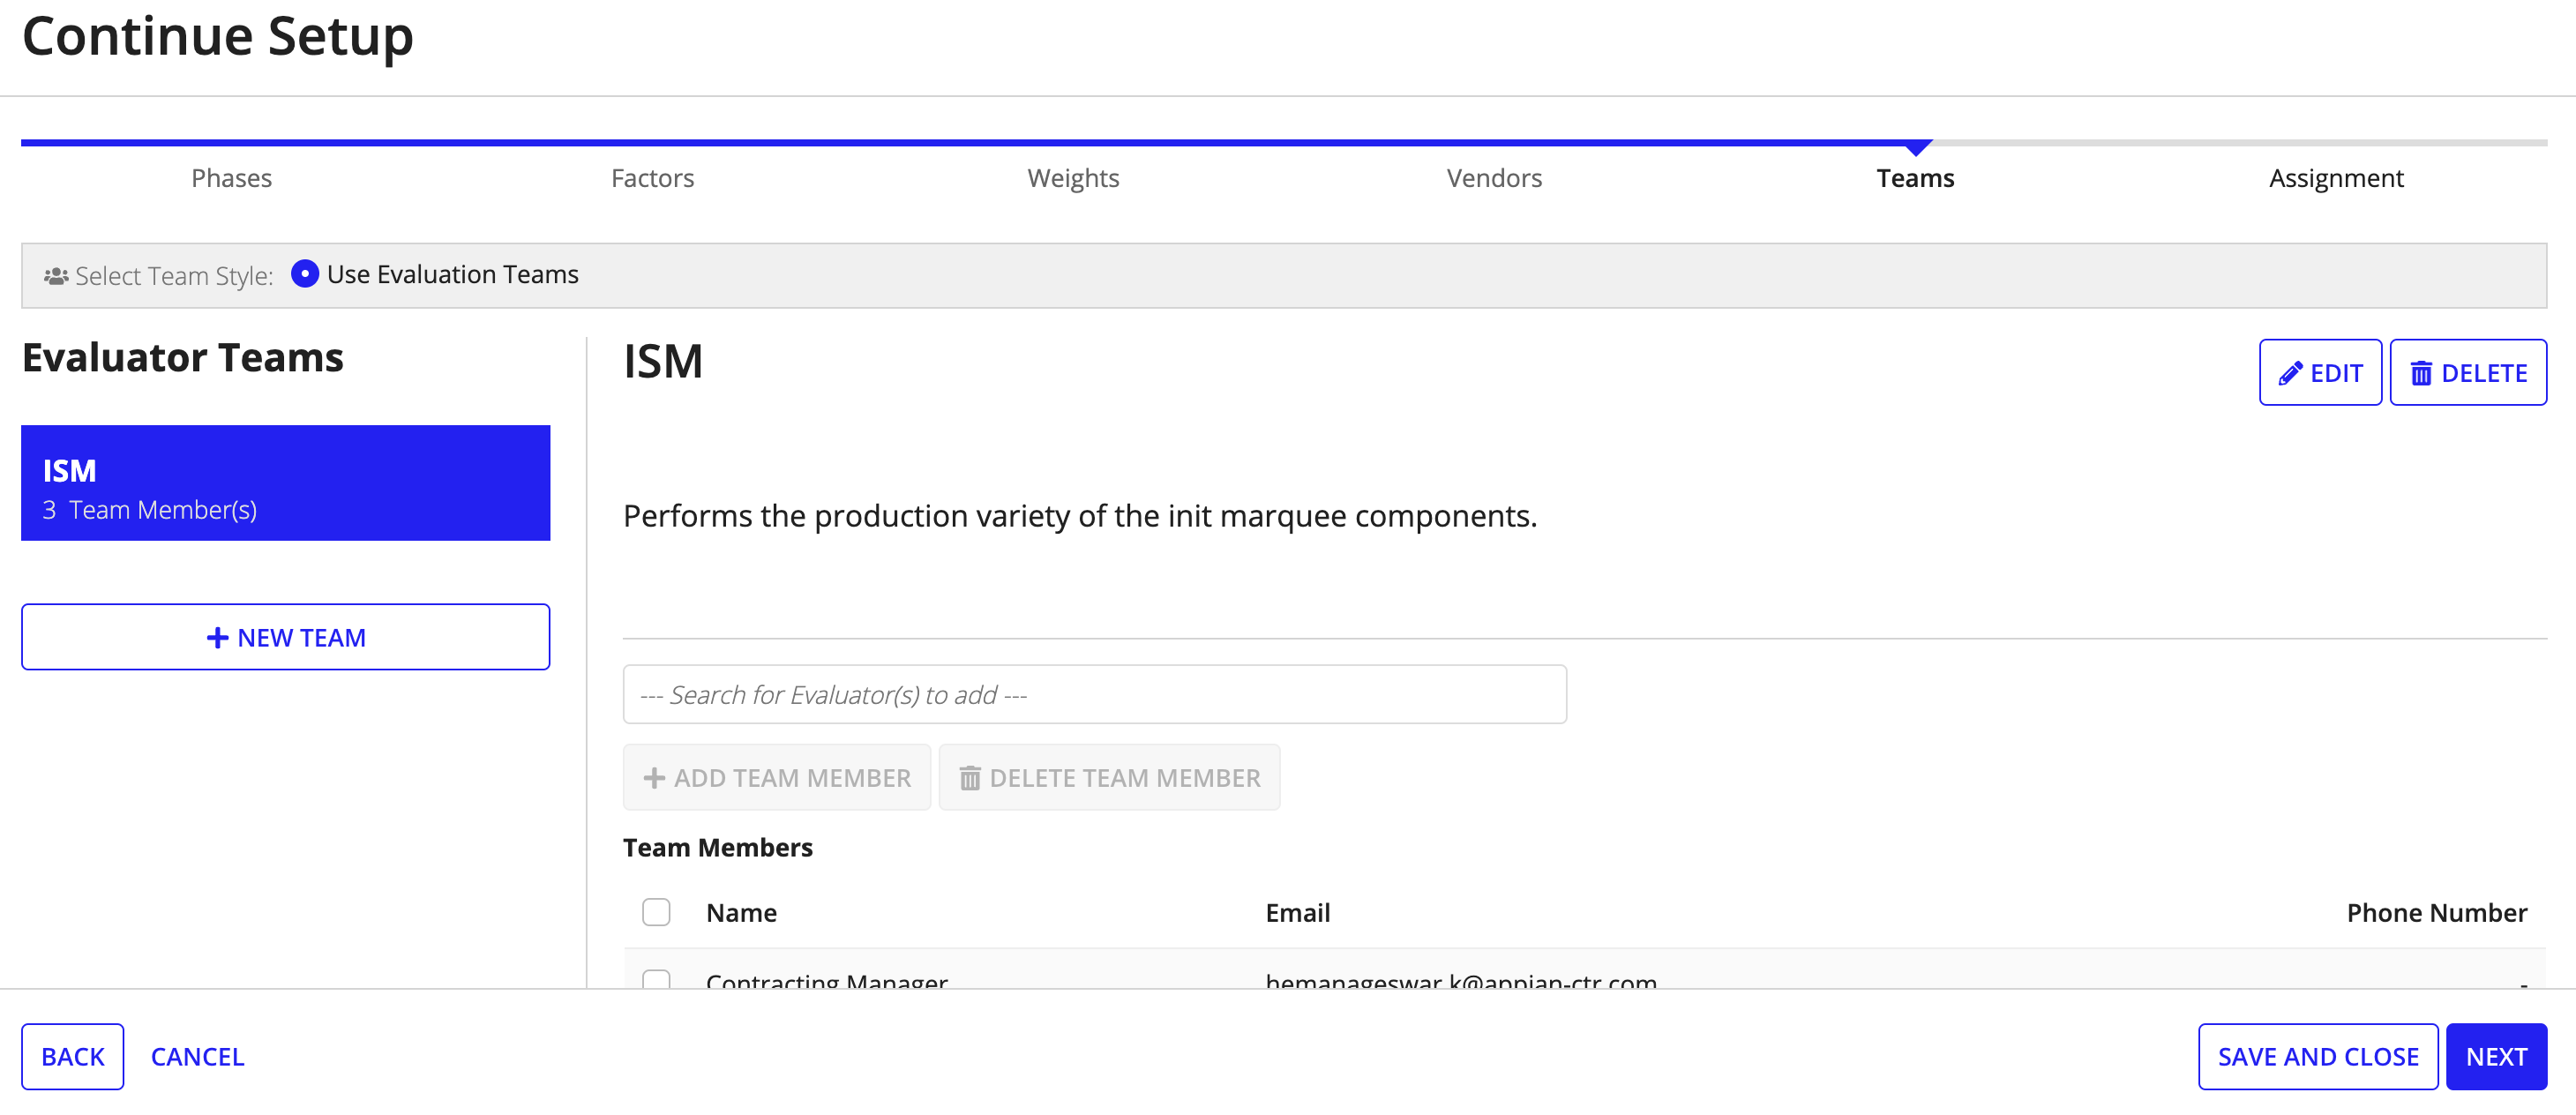Click the Phases tab in progress bar
Image resolution: width=2576 pixels, height=1115 pixels.
tap(230, 177)
